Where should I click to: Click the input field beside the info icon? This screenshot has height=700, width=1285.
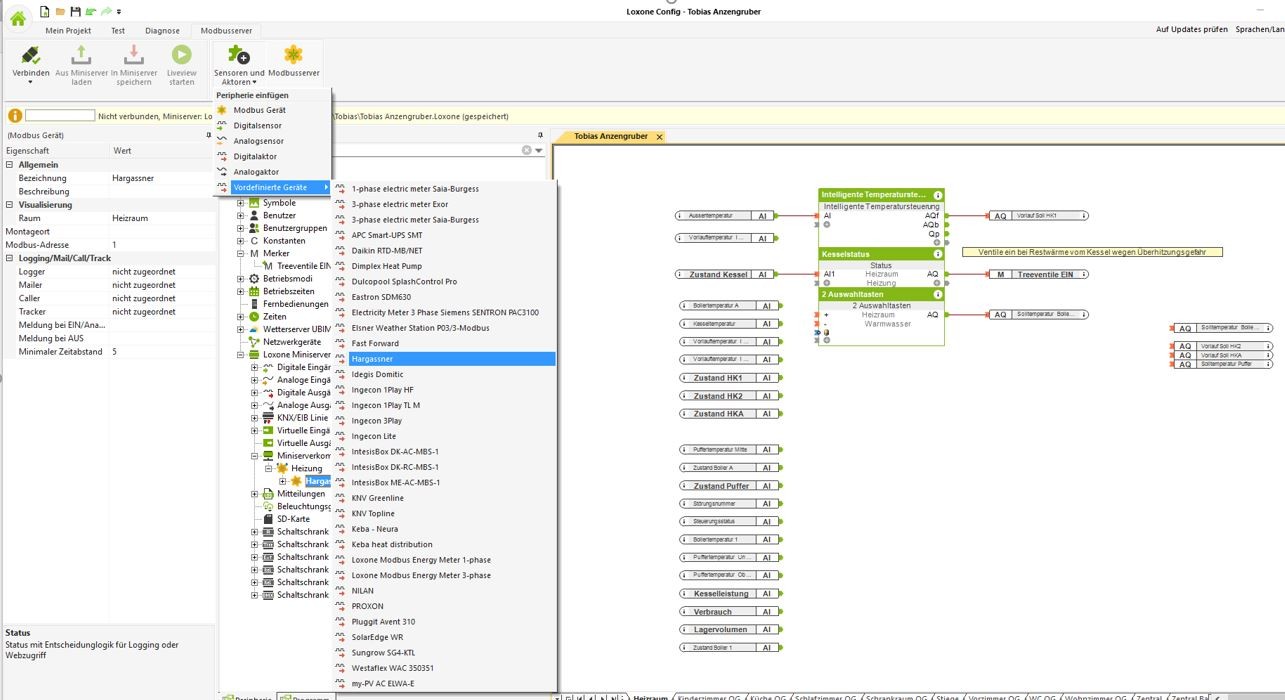tap(59, 117)
